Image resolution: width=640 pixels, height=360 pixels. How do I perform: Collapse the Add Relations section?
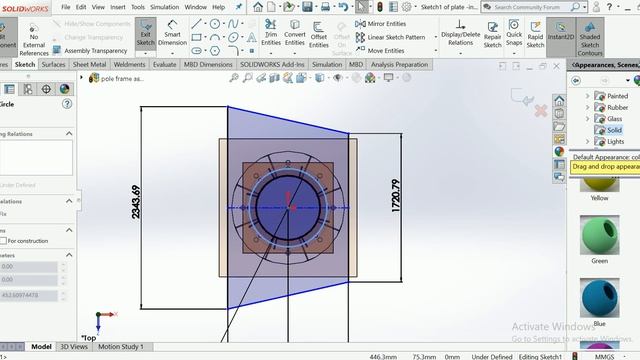click(x=69, y=201)
